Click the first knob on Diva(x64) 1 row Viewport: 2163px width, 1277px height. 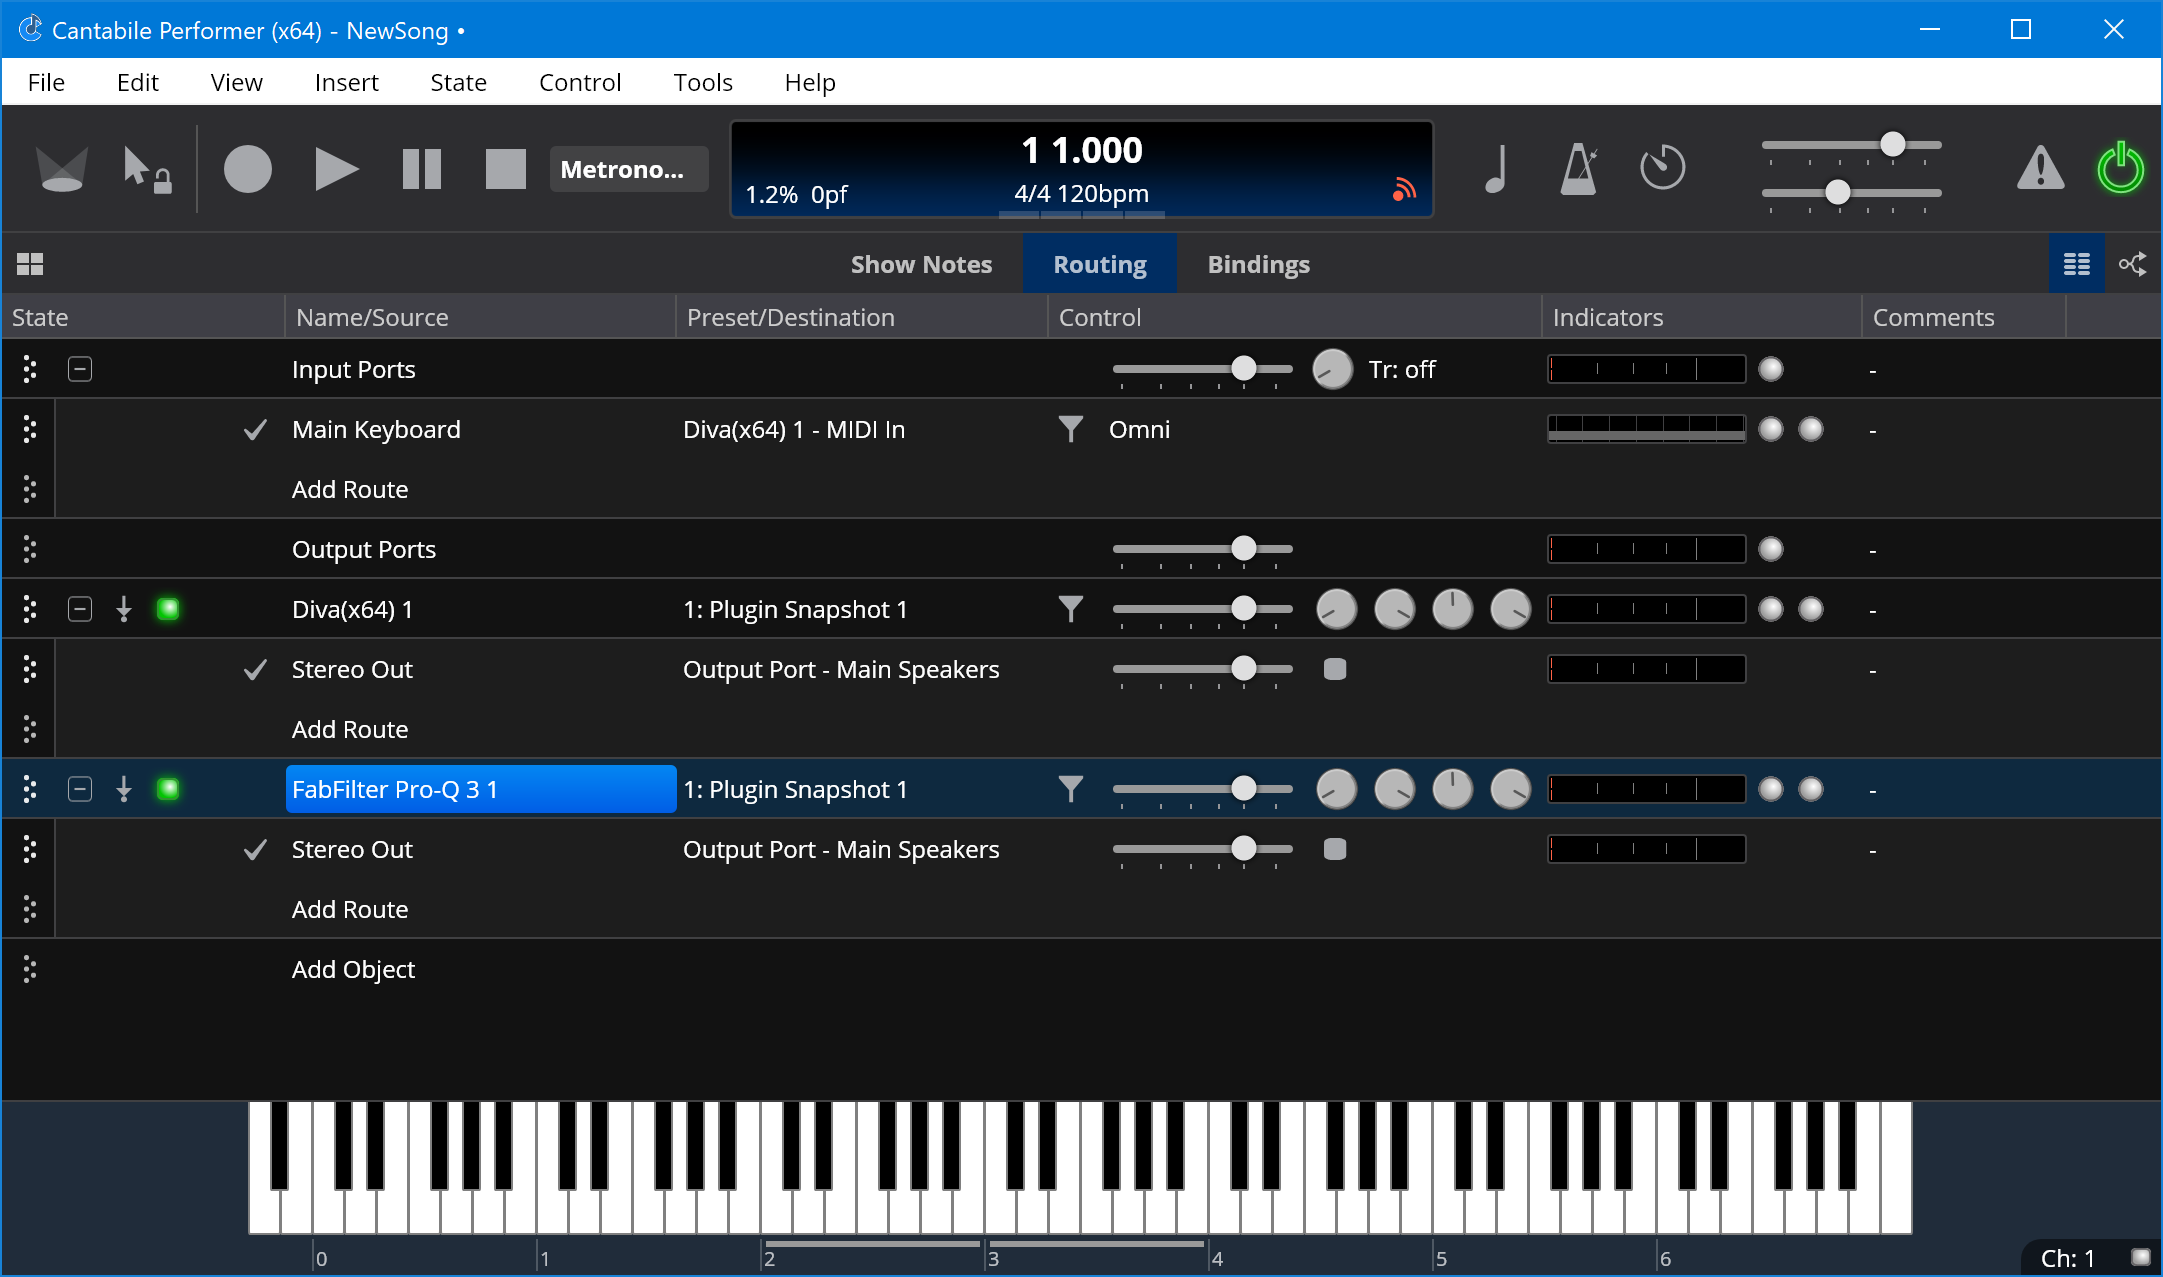click(1336, 609)
